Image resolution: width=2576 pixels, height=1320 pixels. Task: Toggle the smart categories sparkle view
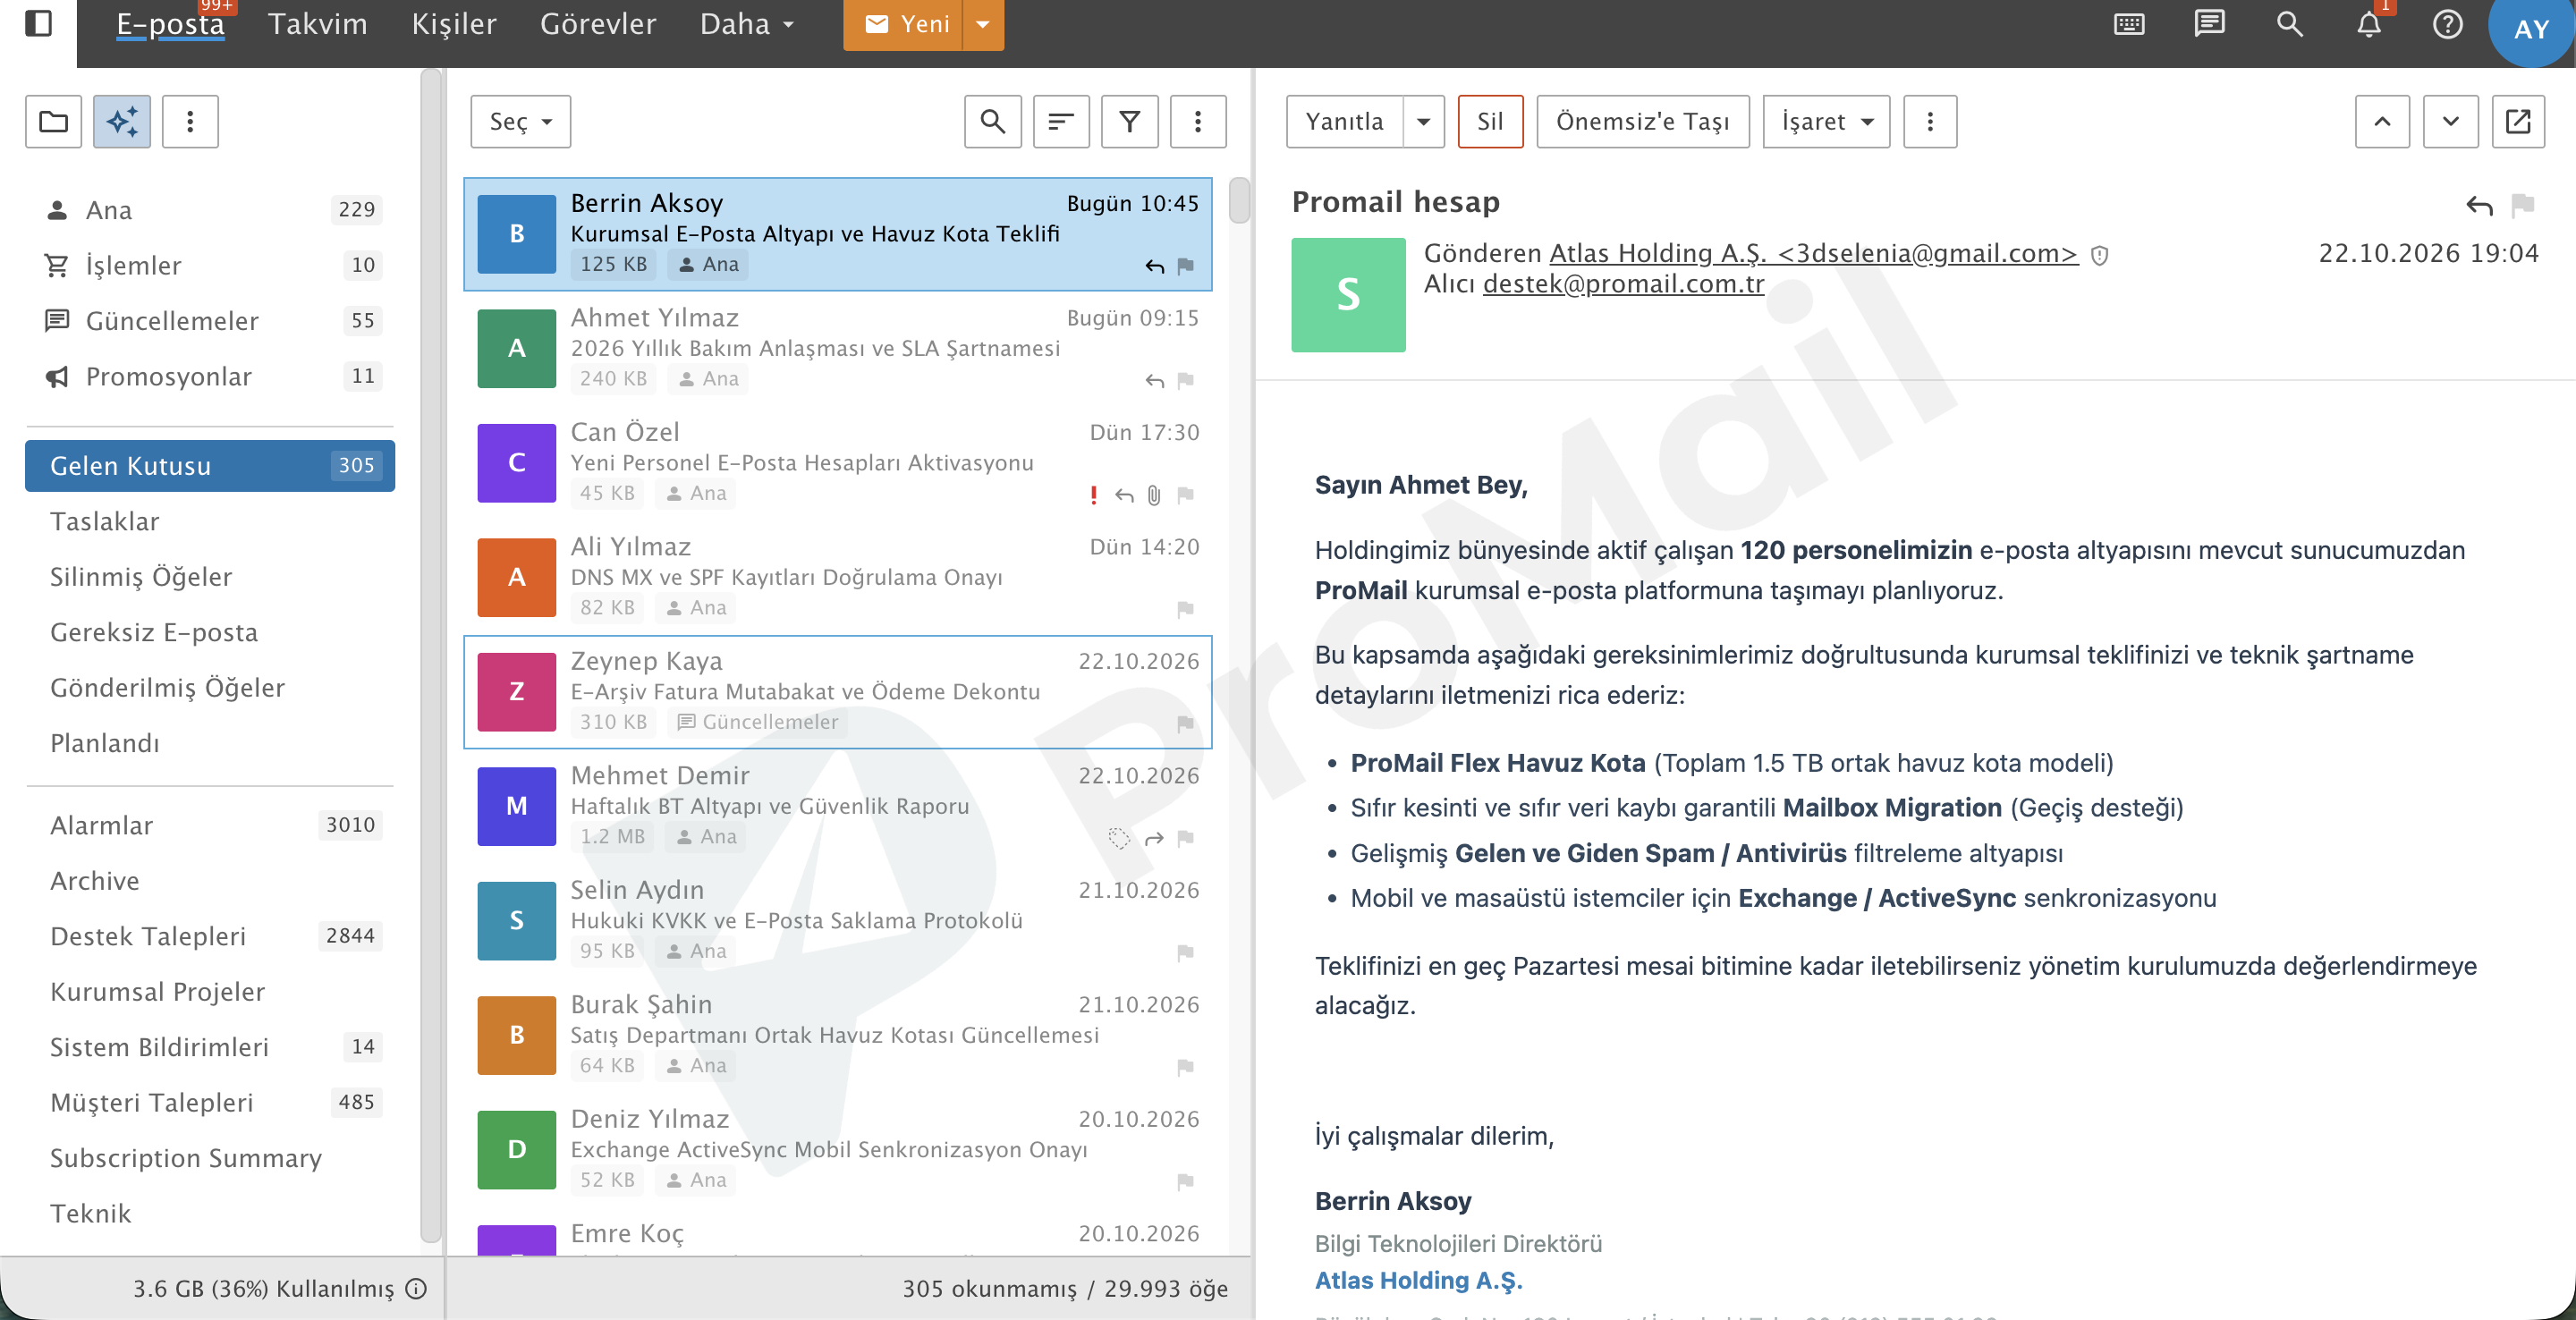[122, 121]
